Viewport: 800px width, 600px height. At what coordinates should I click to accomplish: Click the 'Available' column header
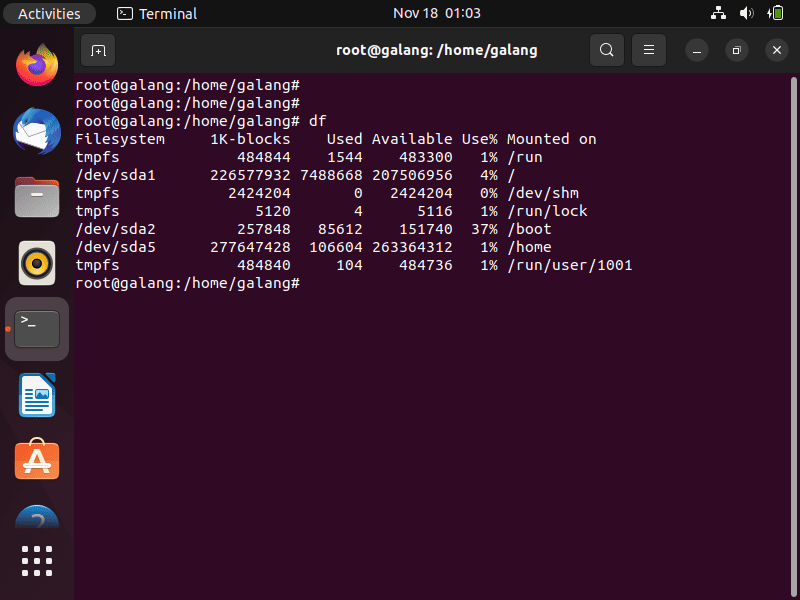pyautogui.click(x=412, y=139)
